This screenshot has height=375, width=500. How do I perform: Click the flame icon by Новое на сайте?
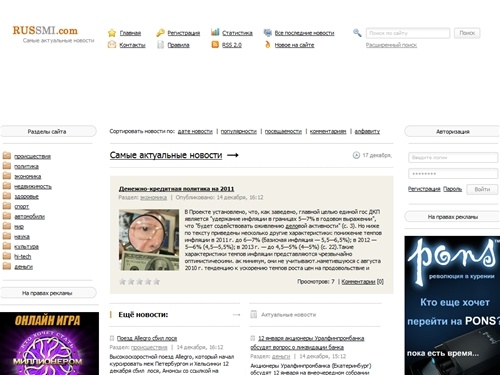pyautogui.click(x=267, y=44)
